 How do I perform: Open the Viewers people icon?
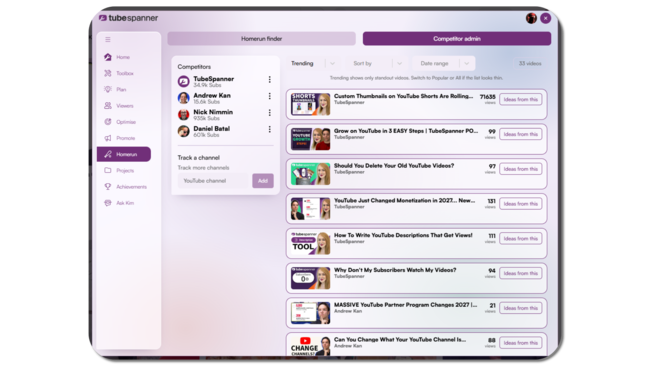pos(108,106)
